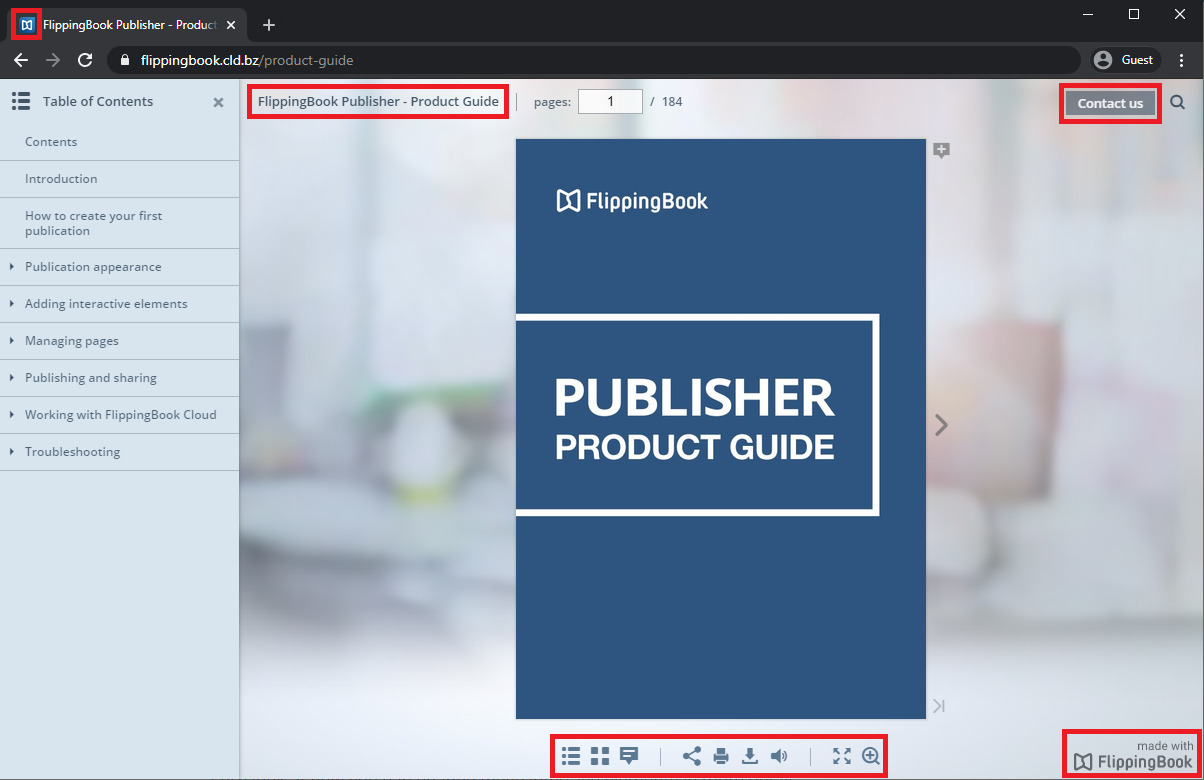Select Publishing and sharing text in sidebar
Image resolution: width=1204 pixels, height=780 pixels.
[x=91, y=378]
